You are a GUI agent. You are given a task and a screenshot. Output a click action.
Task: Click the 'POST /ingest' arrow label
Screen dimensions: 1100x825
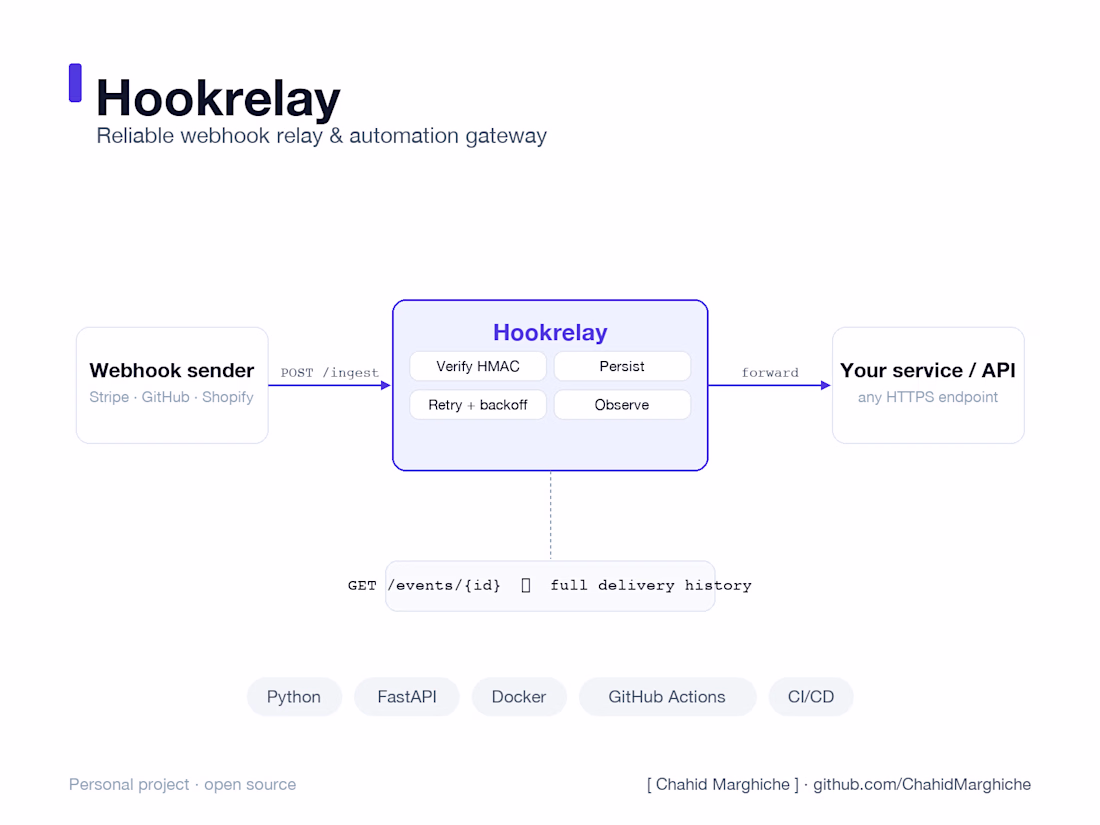pos(329,373)
